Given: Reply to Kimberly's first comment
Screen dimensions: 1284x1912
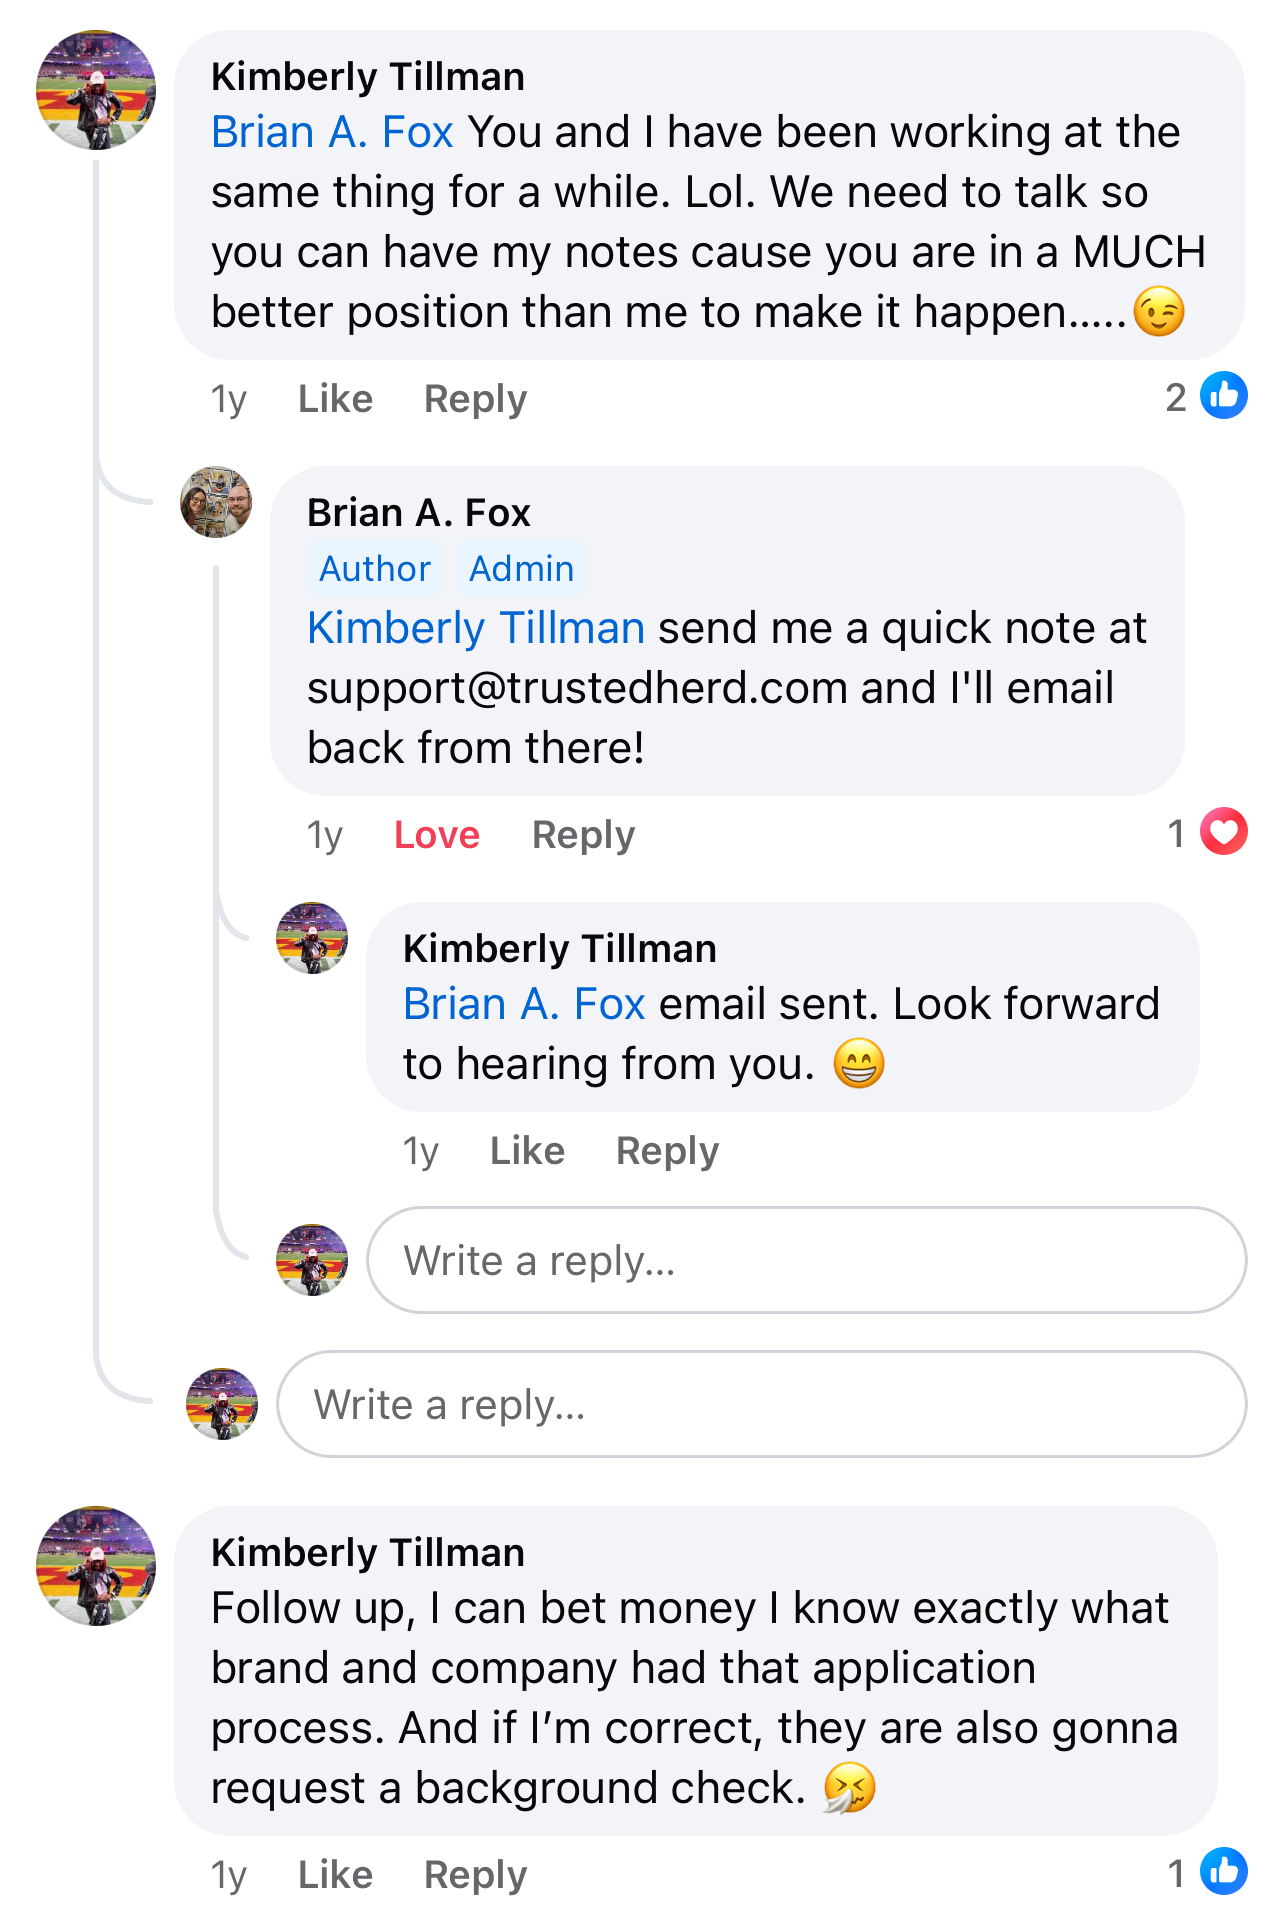Looking at the screenshot, I should pyautogui.click(x=475, y=399).
